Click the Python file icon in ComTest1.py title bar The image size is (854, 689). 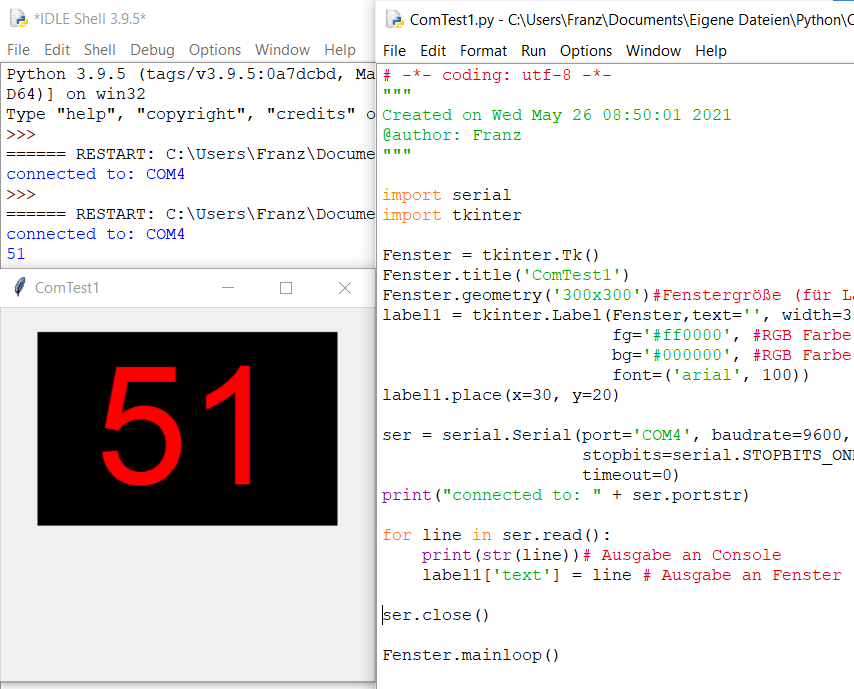(x=395, y=20)
